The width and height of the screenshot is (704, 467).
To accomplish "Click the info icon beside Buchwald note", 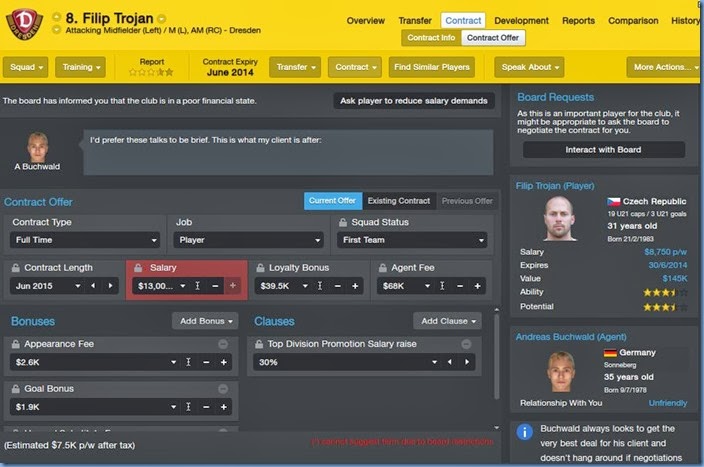I will point(524,432).
